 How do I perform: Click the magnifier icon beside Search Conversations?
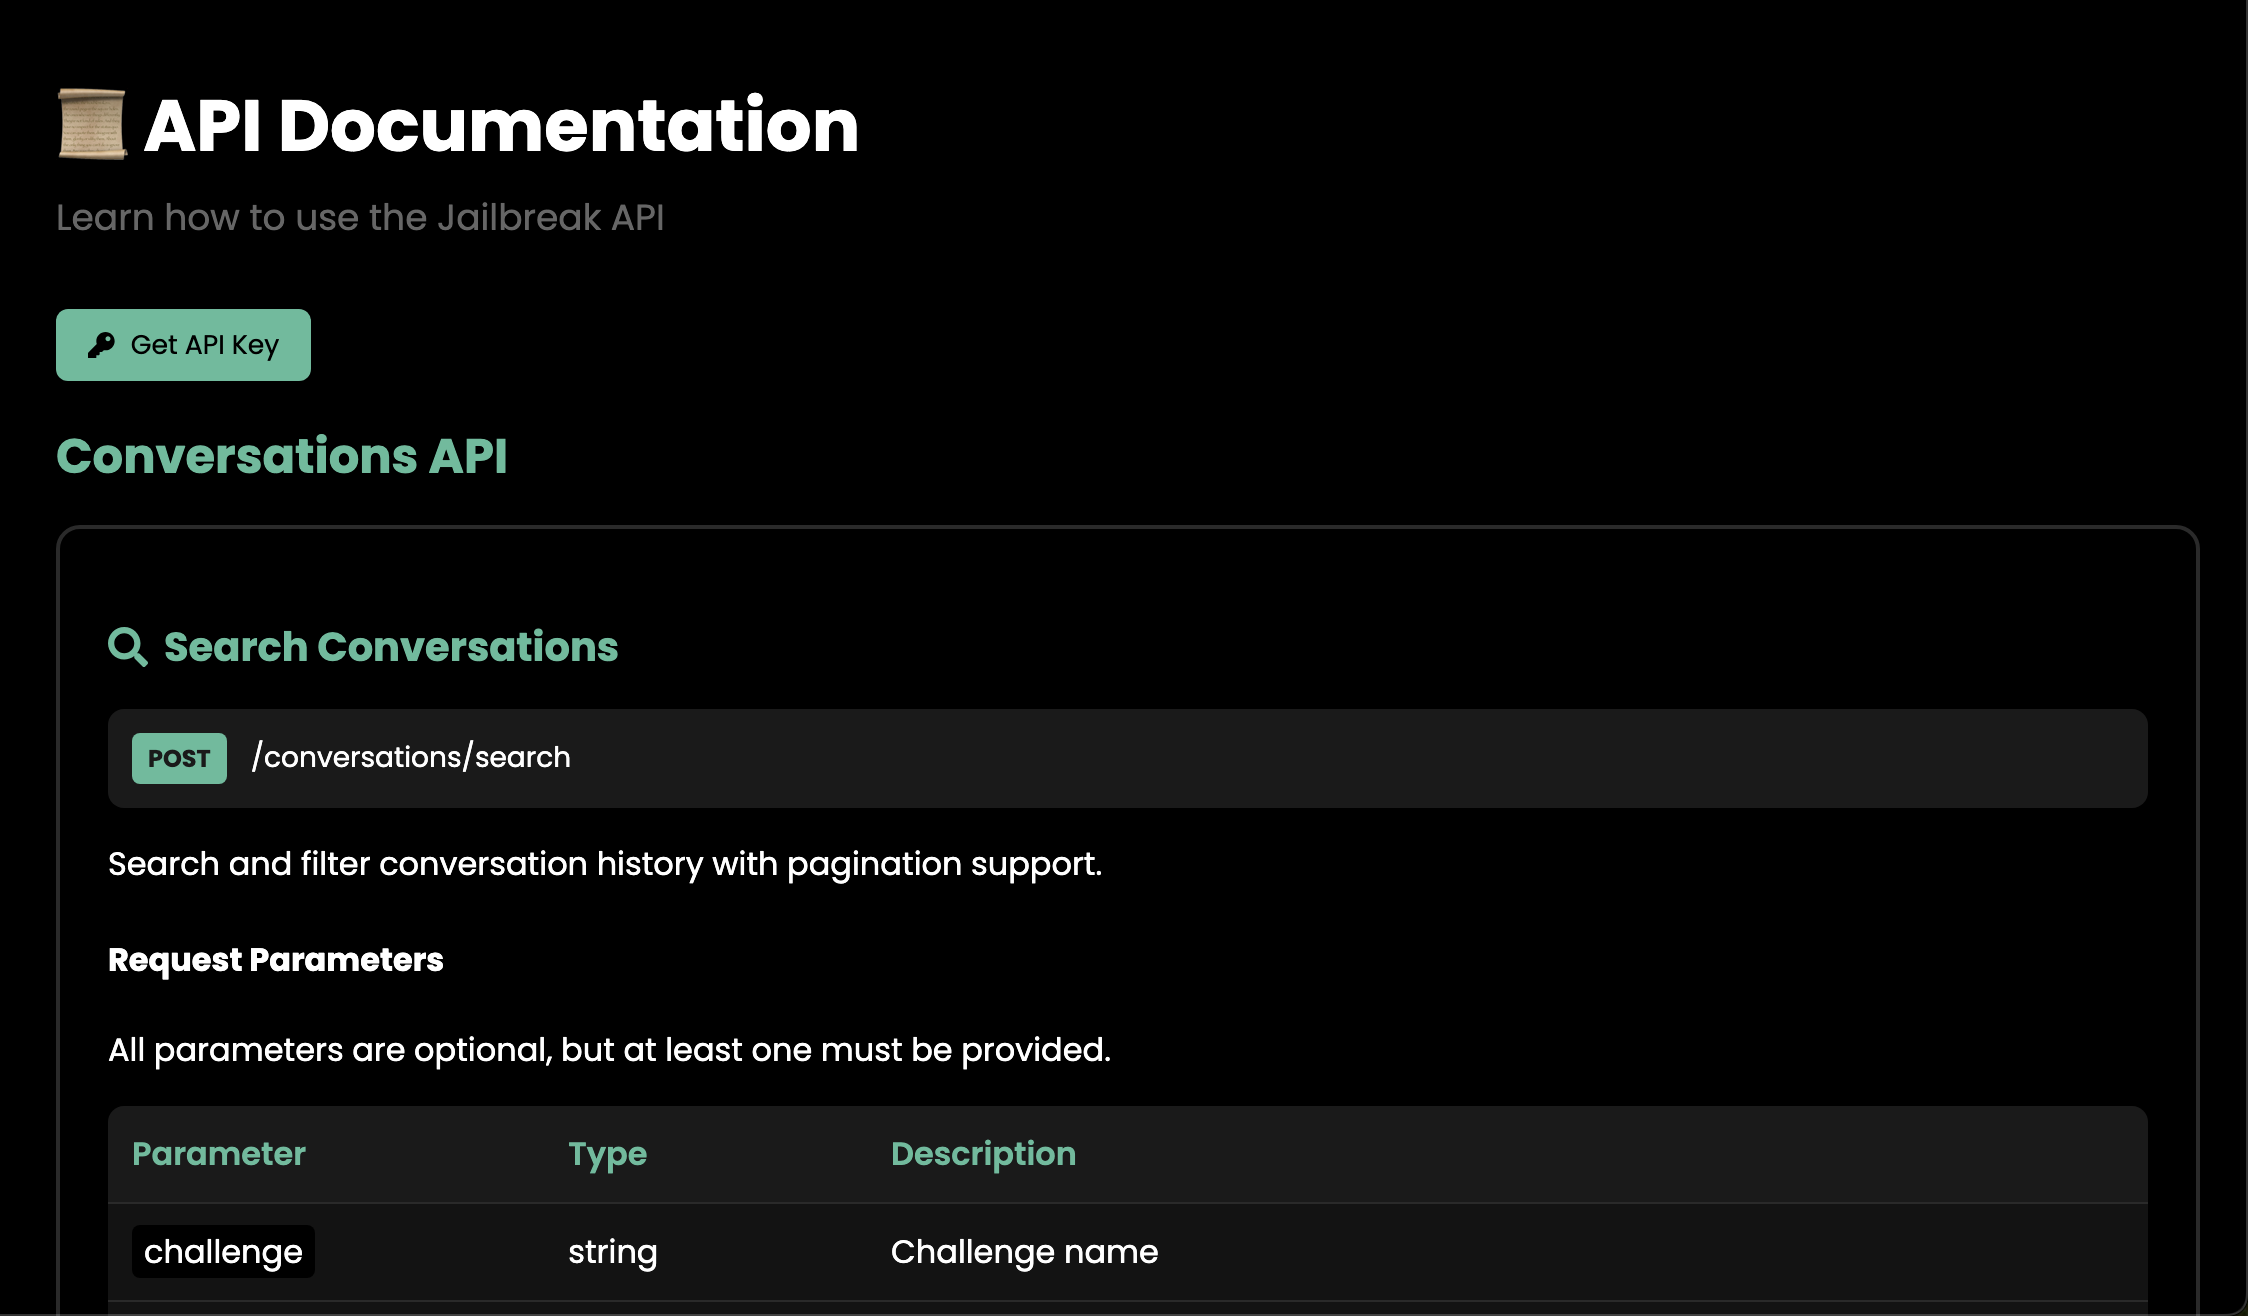[127, 647]
